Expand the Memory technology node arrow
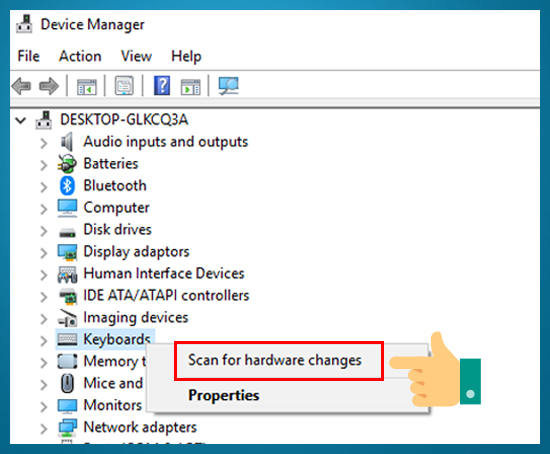This screenshot has width=550, height=454. coord(43,363)
